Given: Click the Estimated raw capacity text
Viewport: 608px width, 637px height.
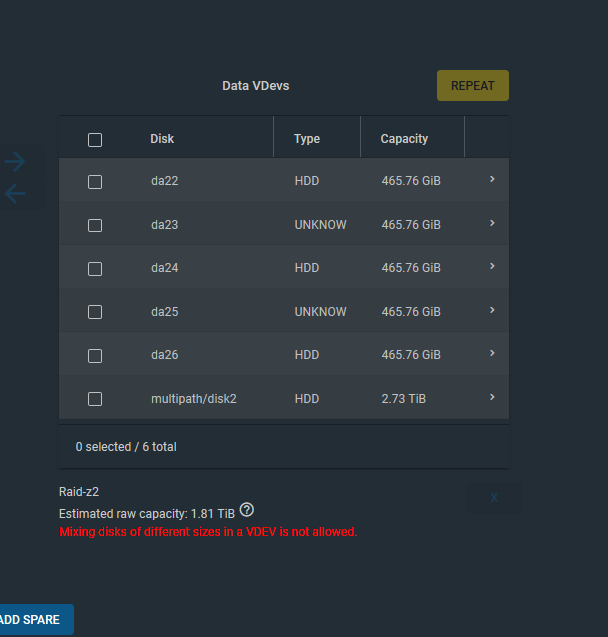Looking at the screenshot, I should tap(147, 514).
